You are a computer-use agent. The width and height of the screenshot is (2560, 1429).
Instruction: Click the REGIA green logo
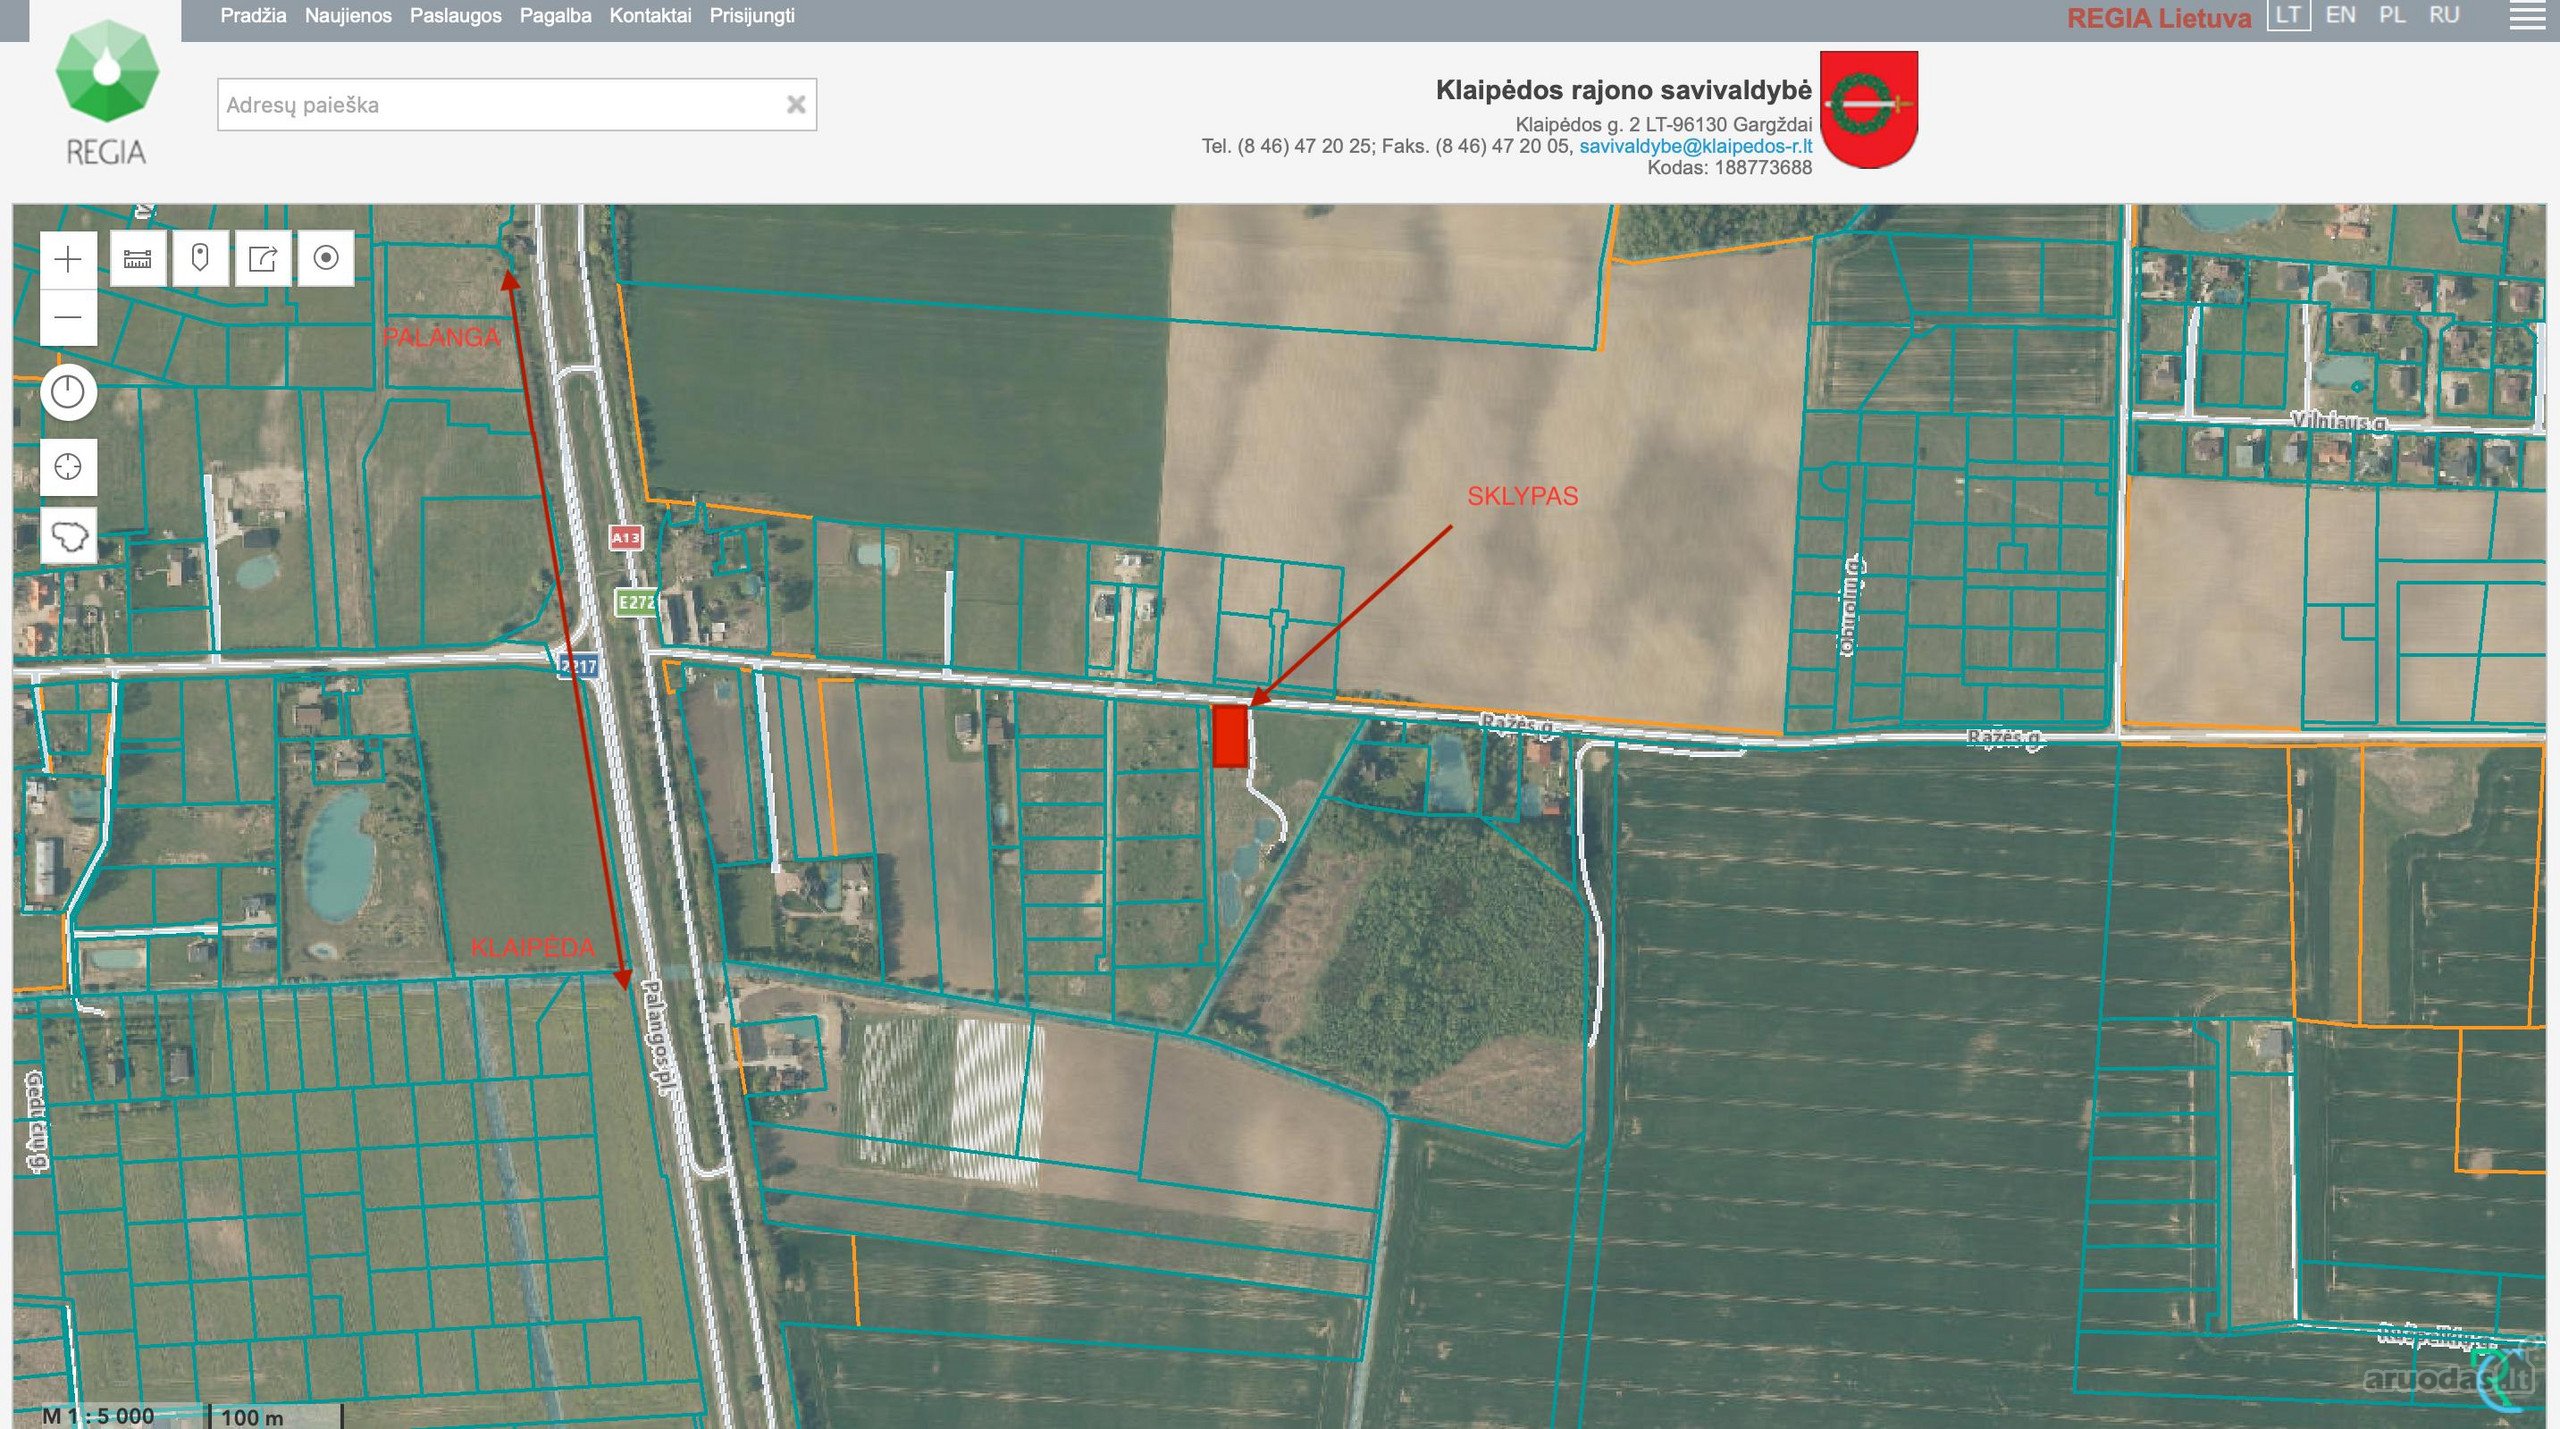[106, 93]
